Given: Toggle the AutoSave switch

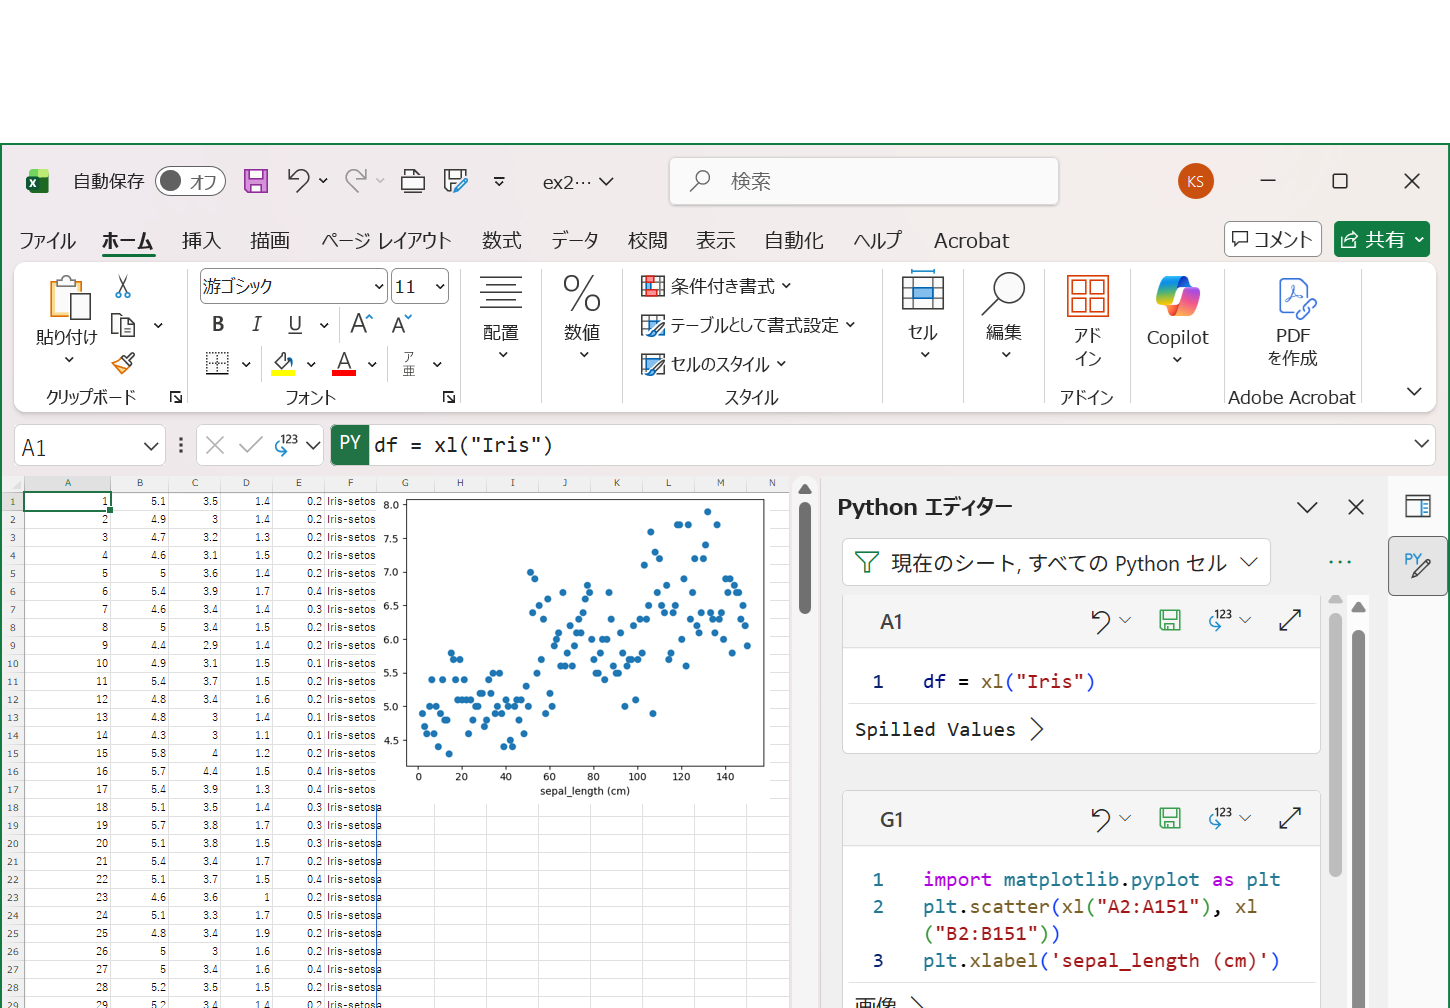Looking at the screenshot, I should [190, 181].
